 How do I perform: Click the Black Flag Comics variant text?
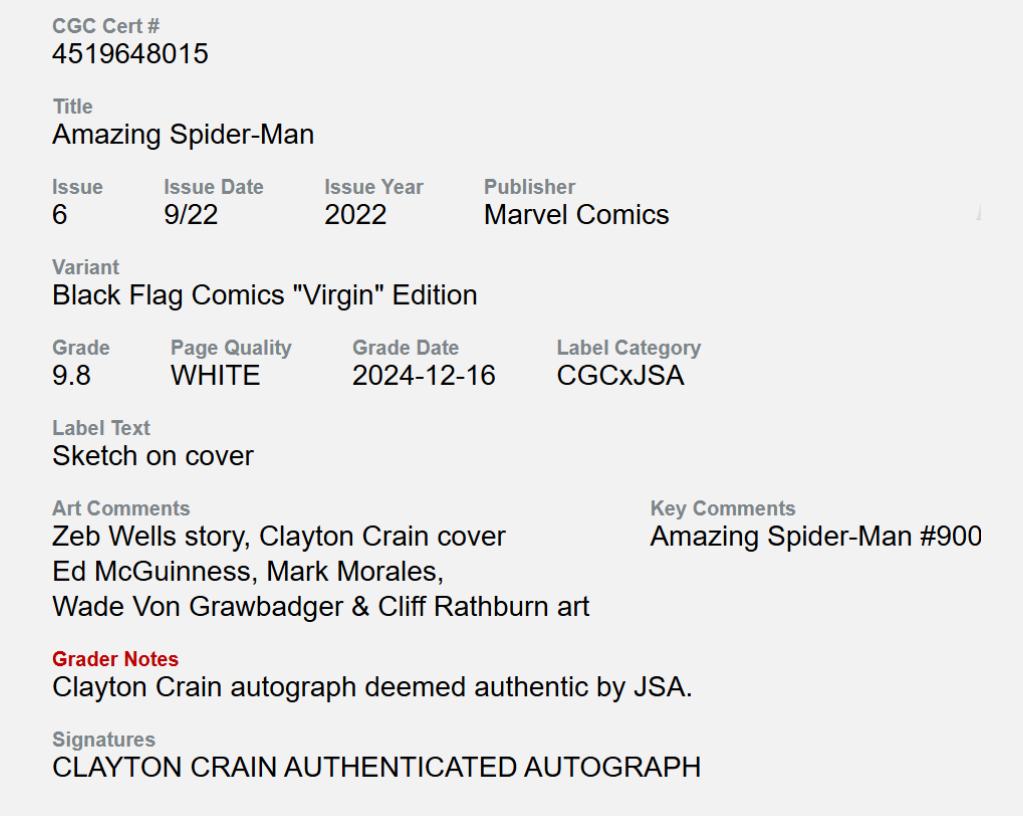pyautogui.click(x=264, y=296)
